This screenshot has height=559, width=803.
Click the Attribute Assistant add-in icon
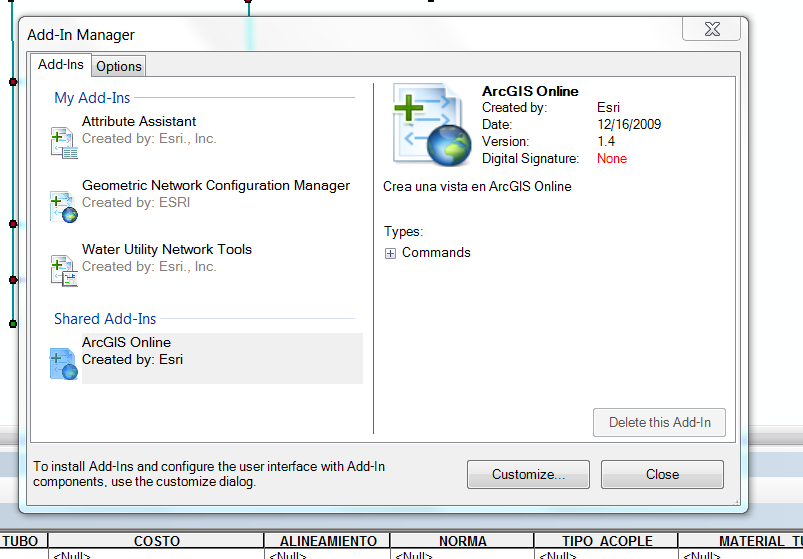[64, 143]
